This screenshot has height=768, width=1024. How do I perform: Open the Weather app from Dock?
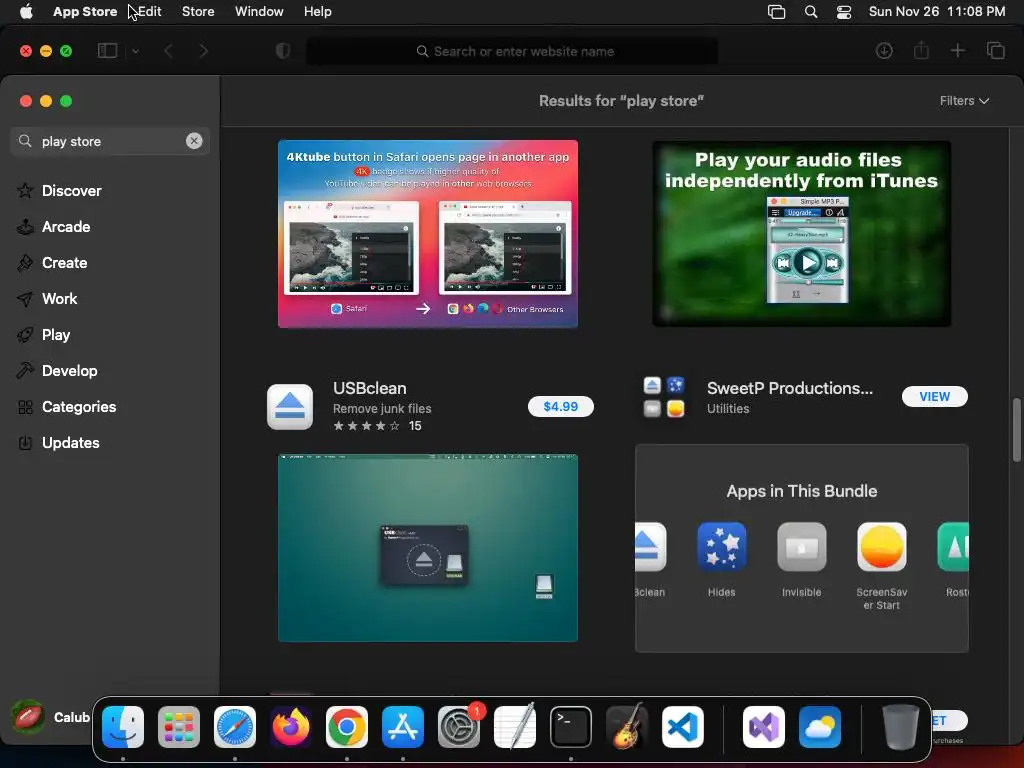(x=820, y=727)
